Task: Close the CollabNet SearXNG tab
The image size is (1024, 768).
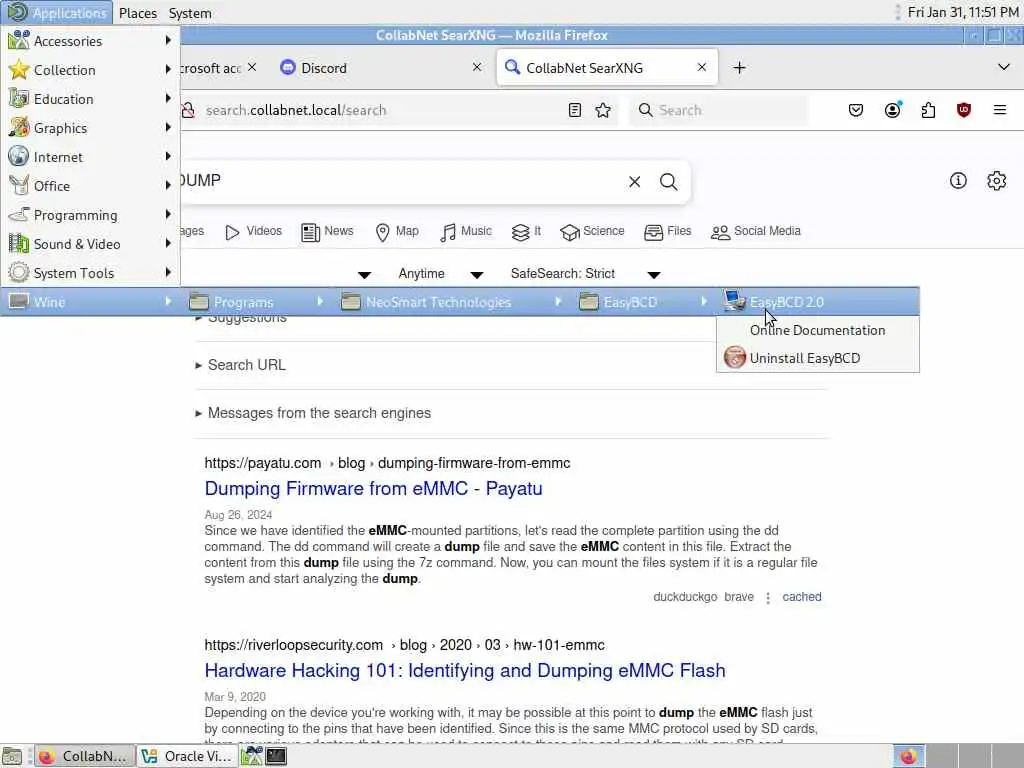Action: pyautogui.click(x=701, y=67)
